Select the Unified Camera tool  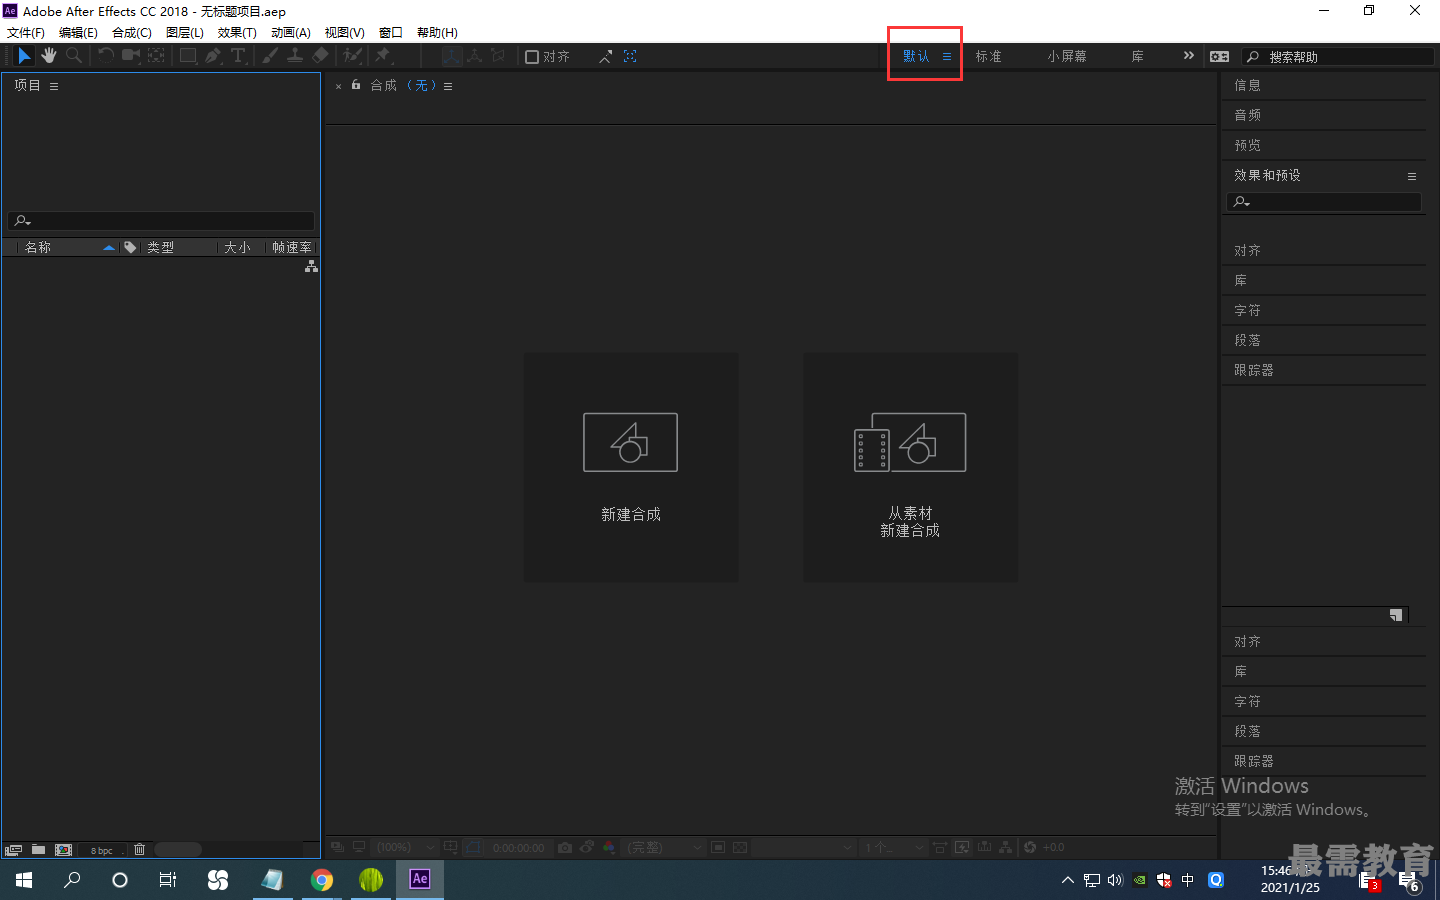(131, 56)
